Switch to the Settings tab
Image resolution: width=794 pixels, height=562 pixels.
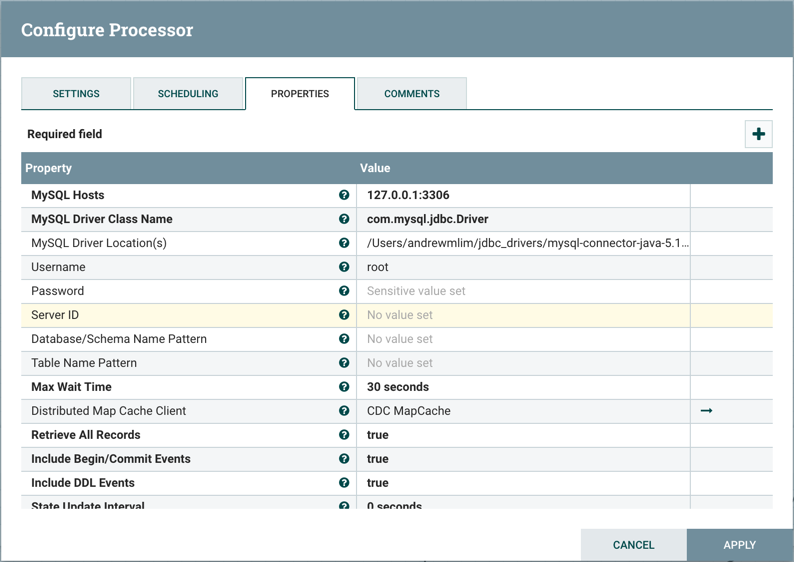[76, 94]
